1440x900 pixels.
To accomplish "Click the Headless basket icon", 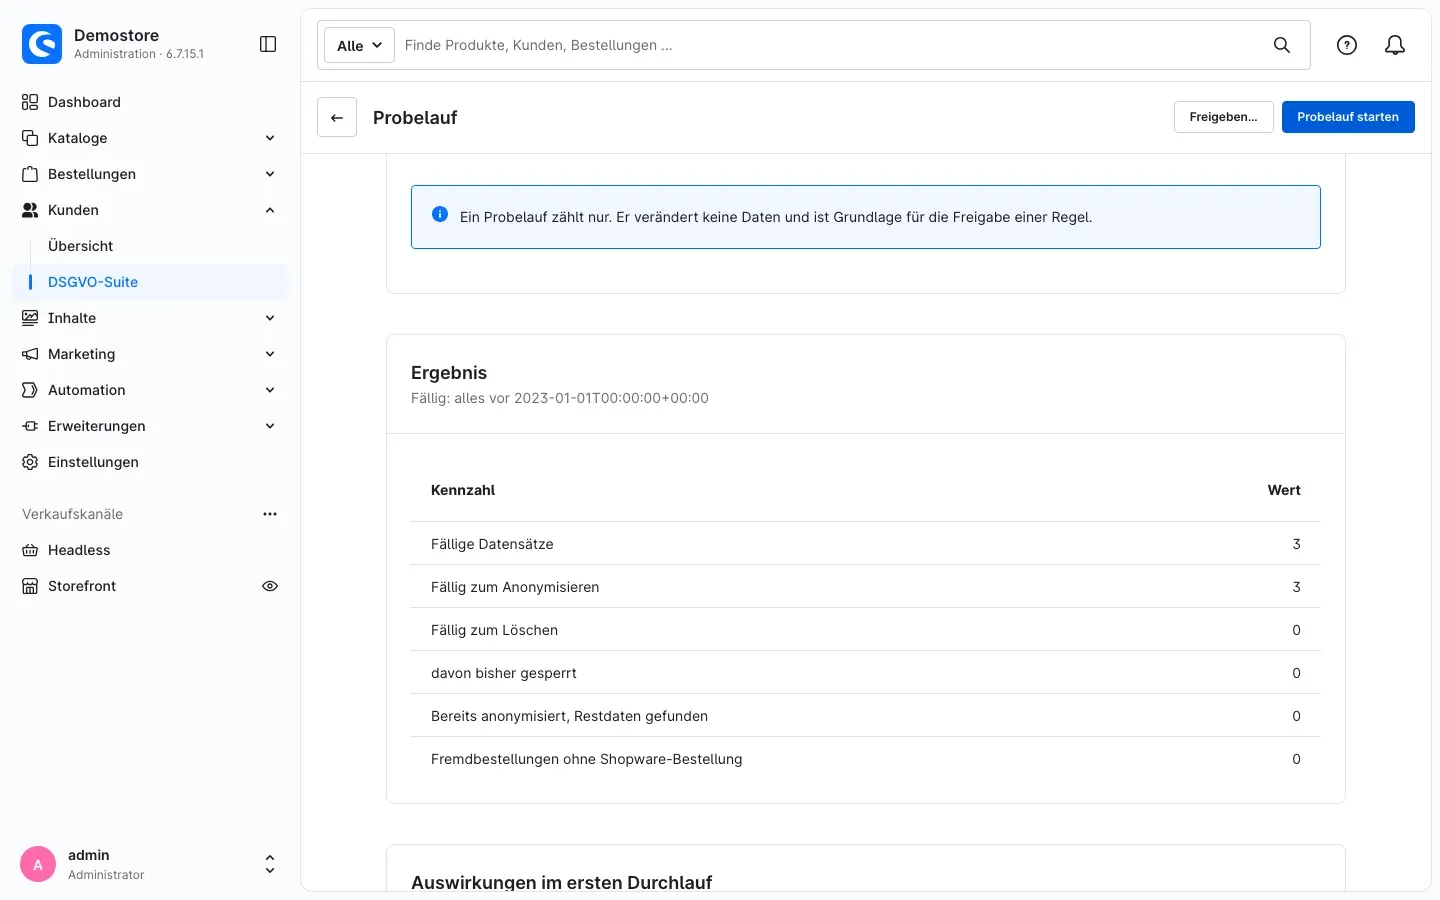I will click(30, 550).
